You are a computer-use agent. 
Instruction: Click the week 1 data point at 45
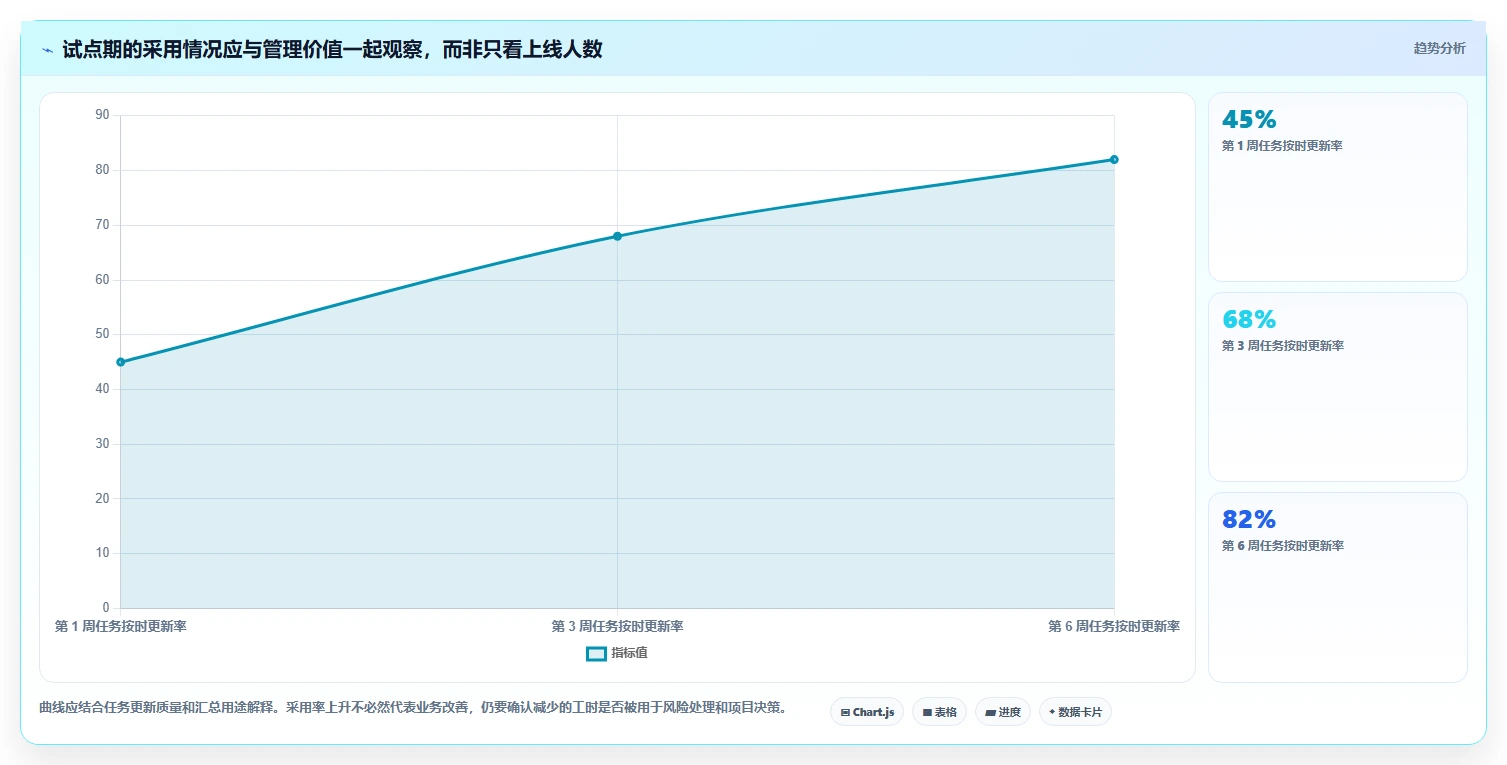(x=120, y=362)
